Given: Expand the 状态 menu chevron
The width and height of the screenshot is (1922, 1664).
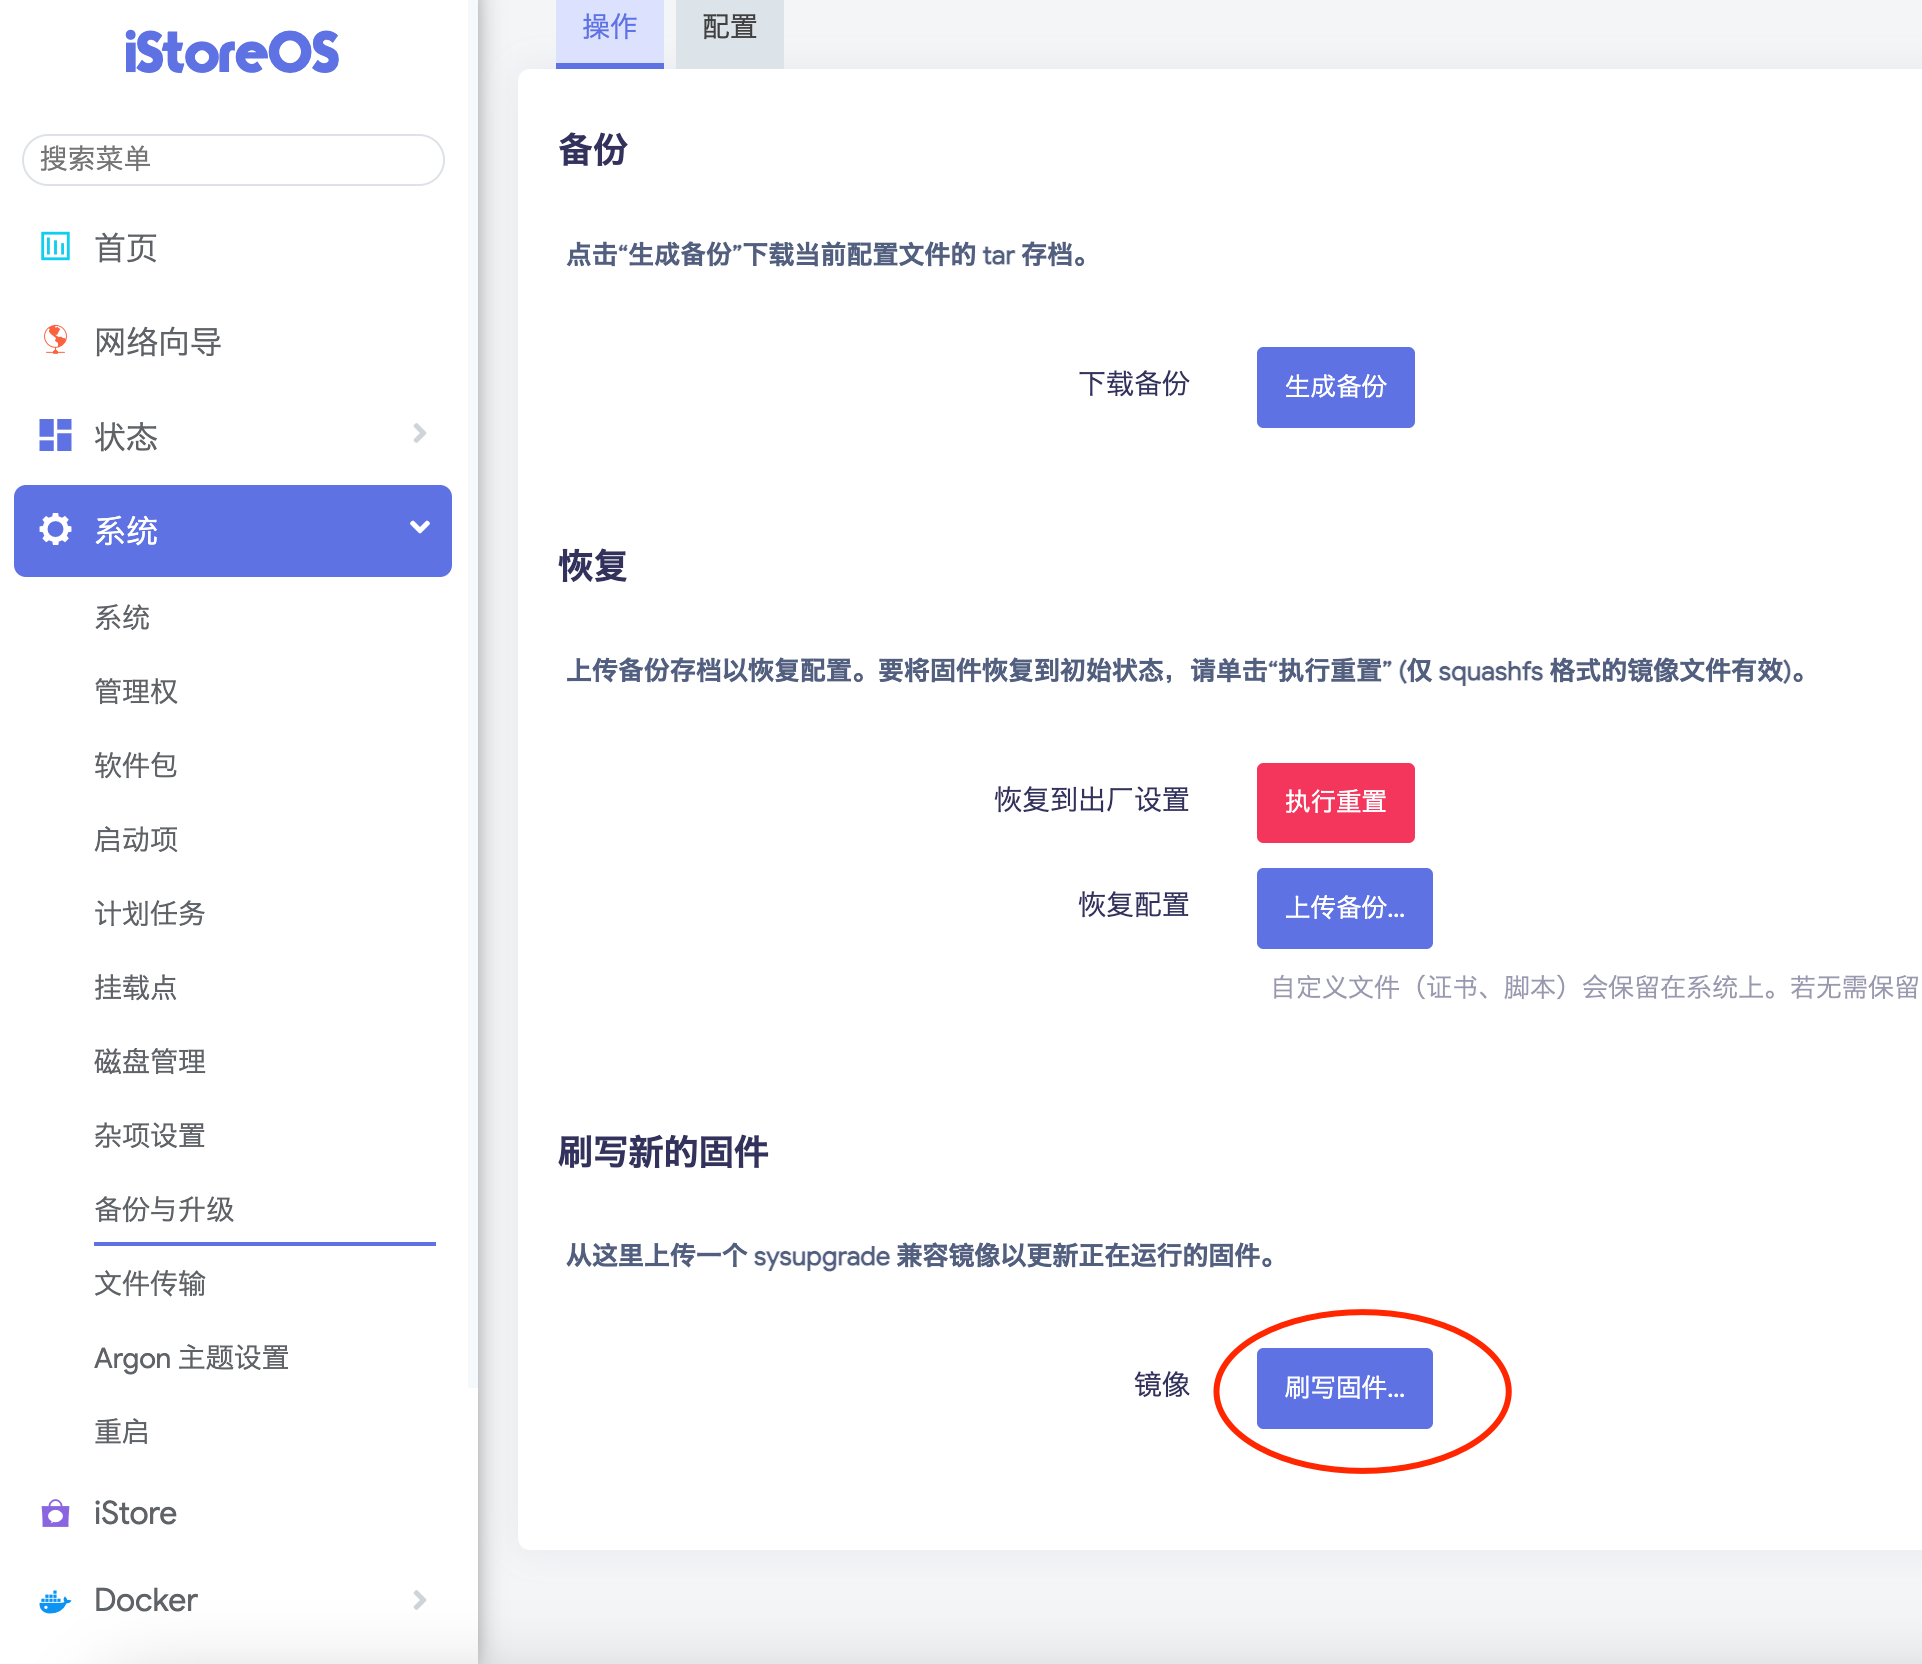Looking at the screenshot, I should coord(420,434).
